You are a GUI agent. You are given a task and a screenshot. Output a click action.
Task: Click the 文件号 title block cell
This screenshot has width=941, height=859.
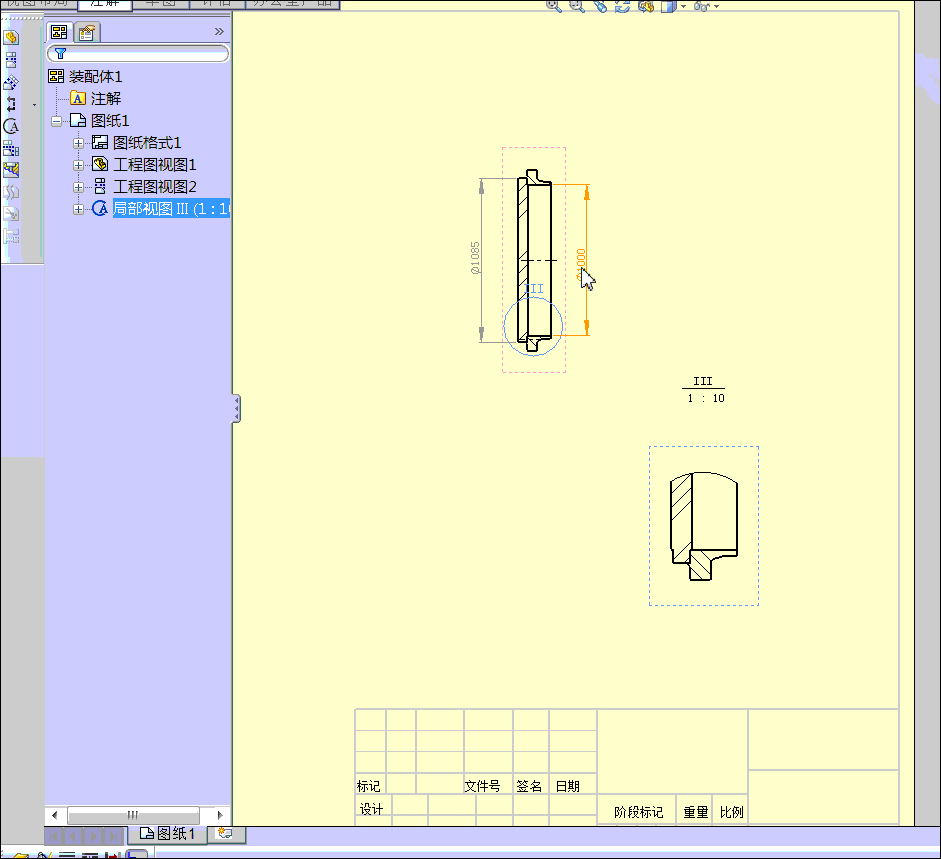(483, 786)
